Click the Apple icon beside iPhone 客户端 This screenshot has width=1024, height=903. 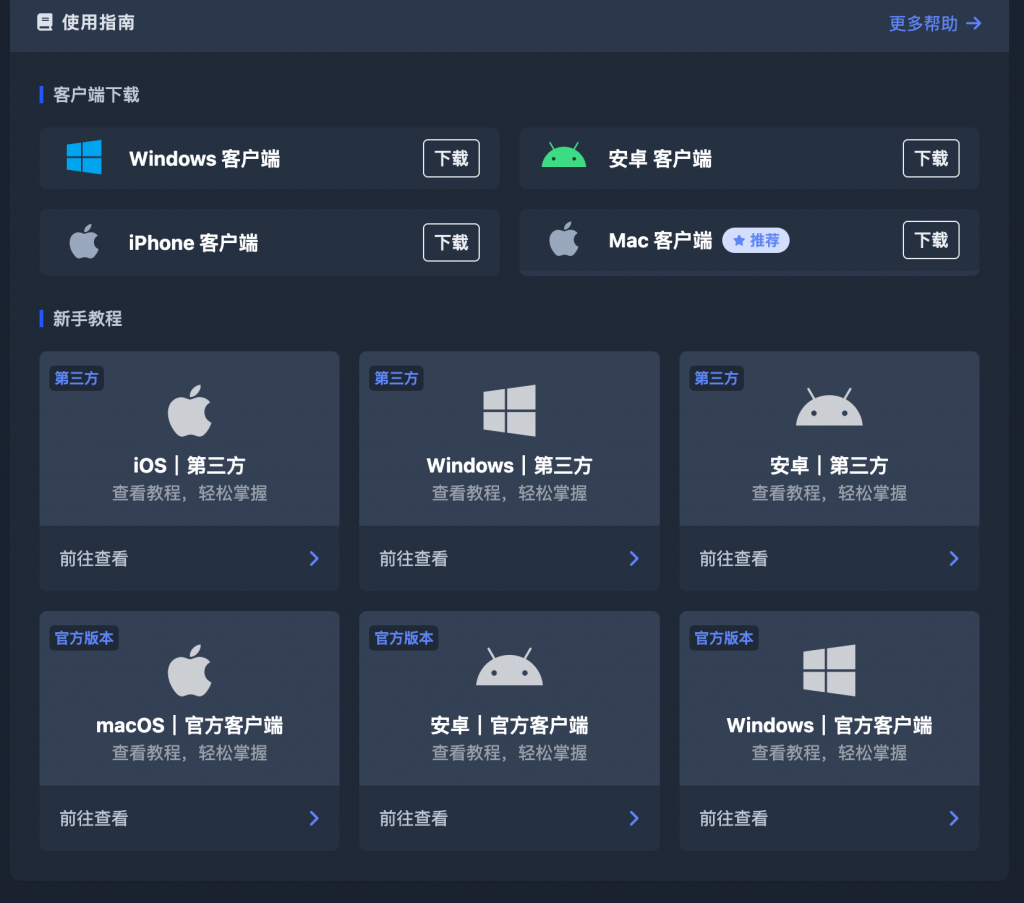(84, 242)
